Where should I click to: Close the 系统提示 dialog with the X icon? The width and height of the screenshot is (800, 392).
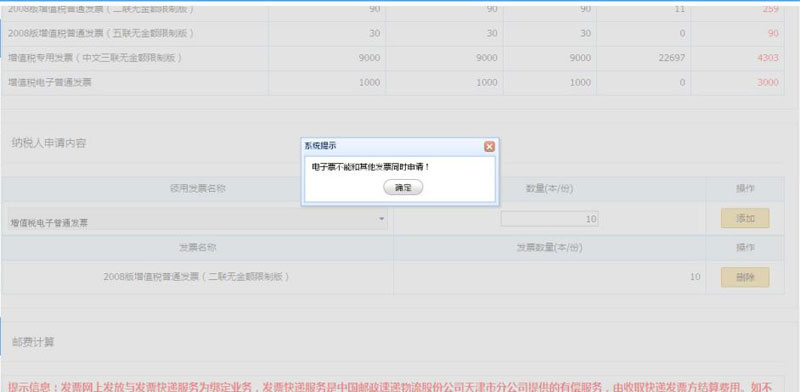[x=489, y=147]
